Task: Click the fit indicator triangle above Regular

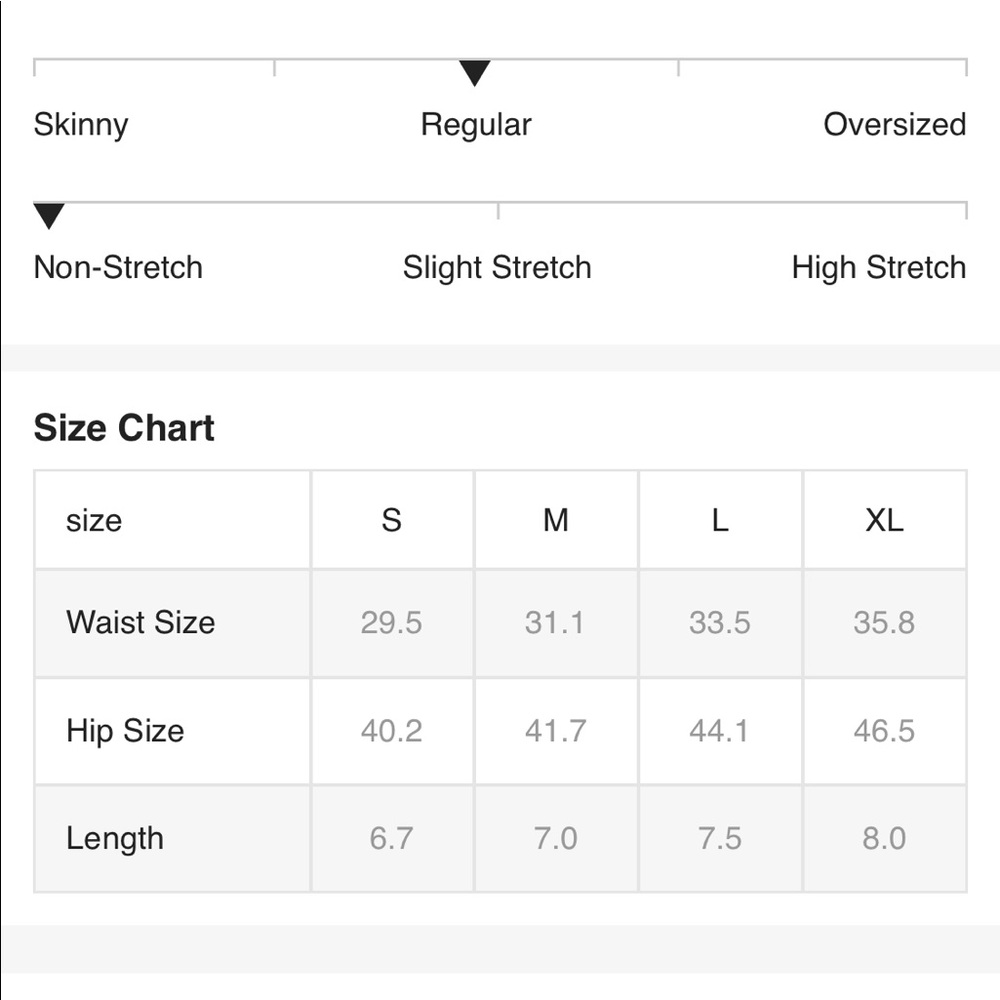Action: pos(475,73)
